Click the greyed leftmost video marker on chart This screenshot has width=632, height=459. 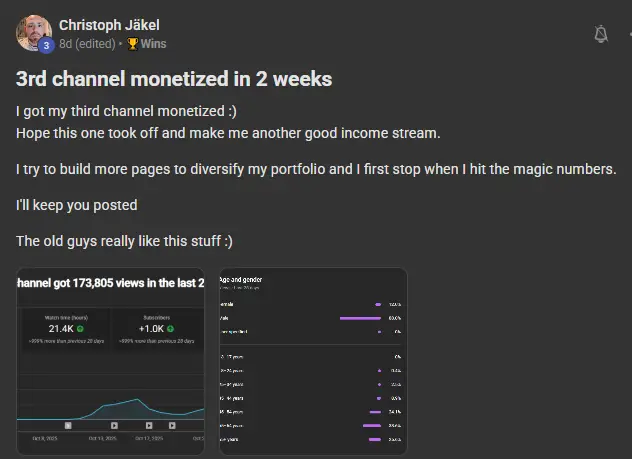point(68,426)
